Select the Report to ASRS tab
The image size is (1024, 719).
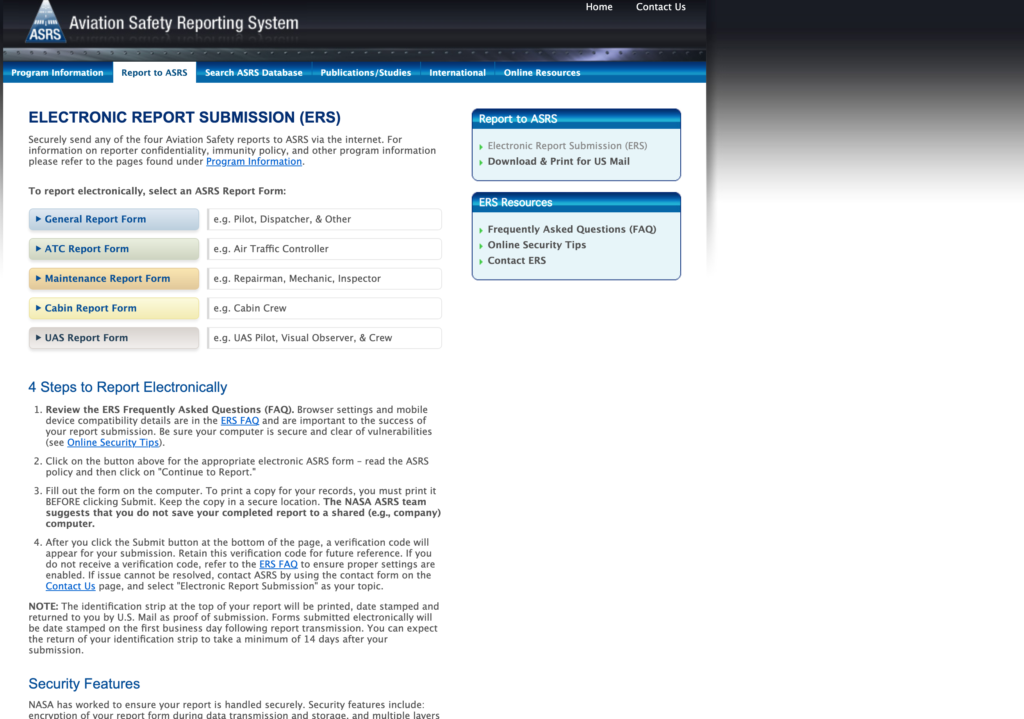tap(154, 72)
